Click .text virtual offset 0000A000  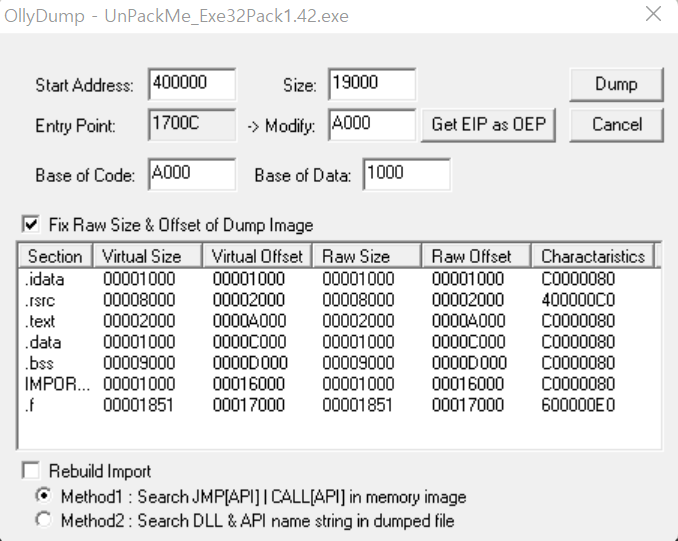(x=249, y=321)
